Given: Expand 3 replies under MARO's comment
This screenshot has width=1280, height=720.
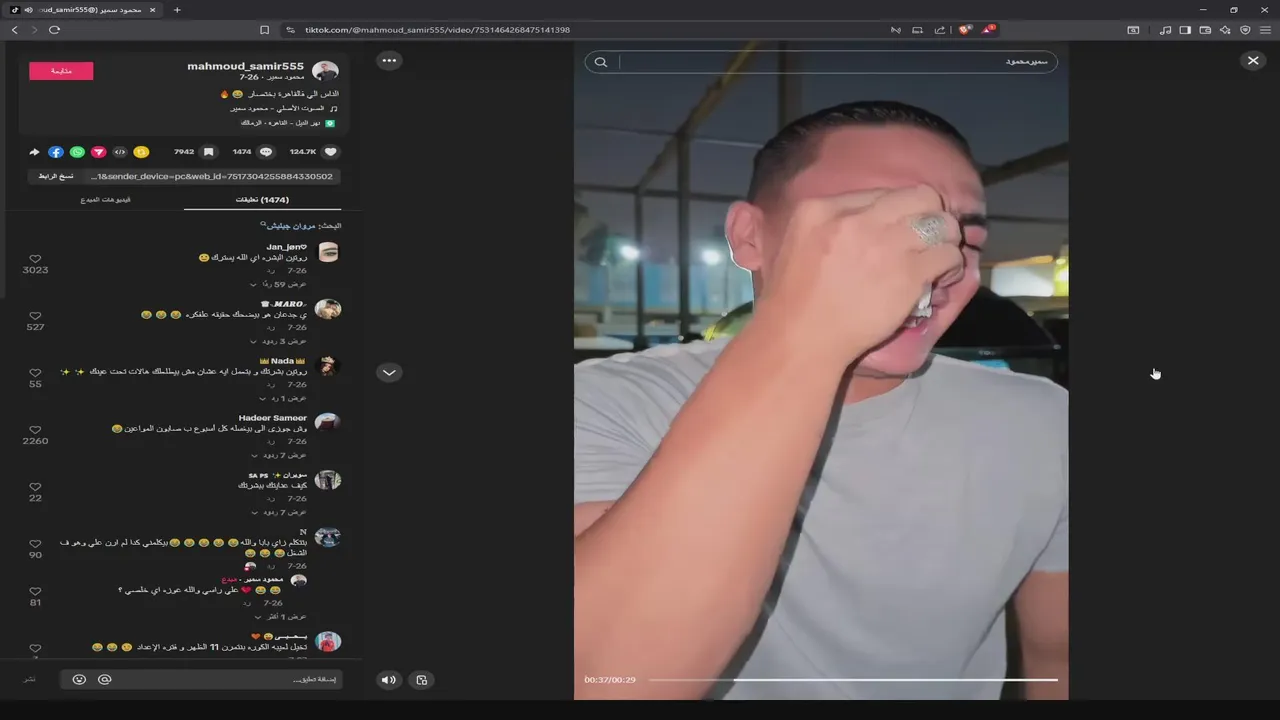Looking at the screenshot, I should [x=278, y=341].
